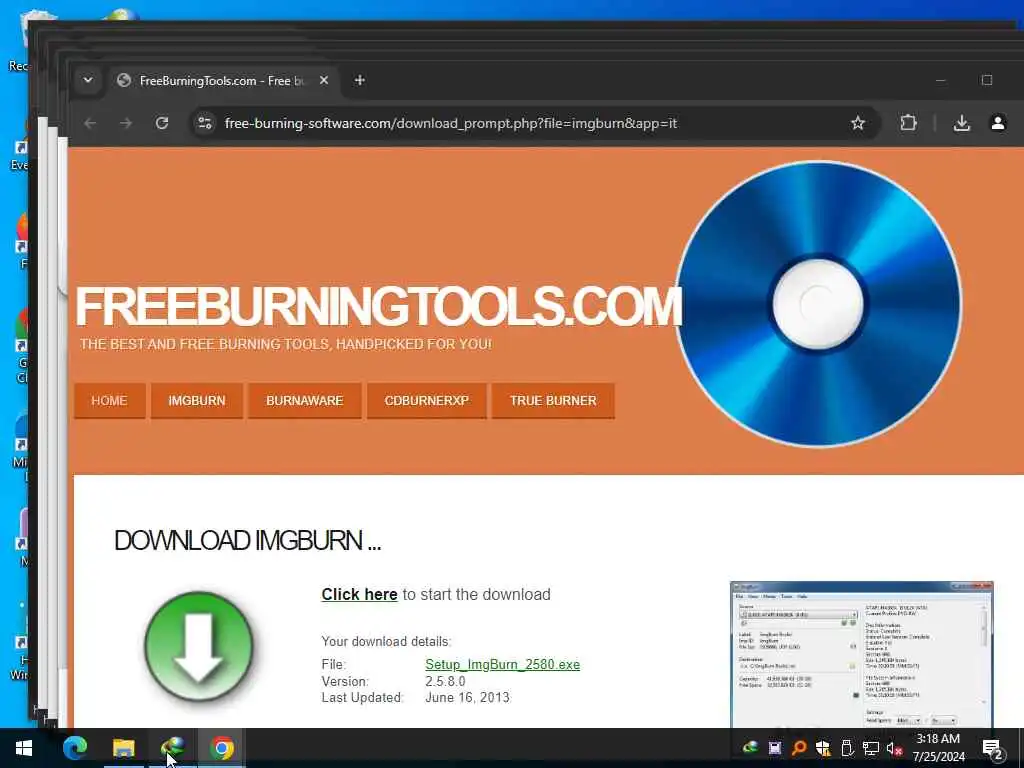Click the Setup_ImgBurn_2580.exe file link

coord(502,664)
